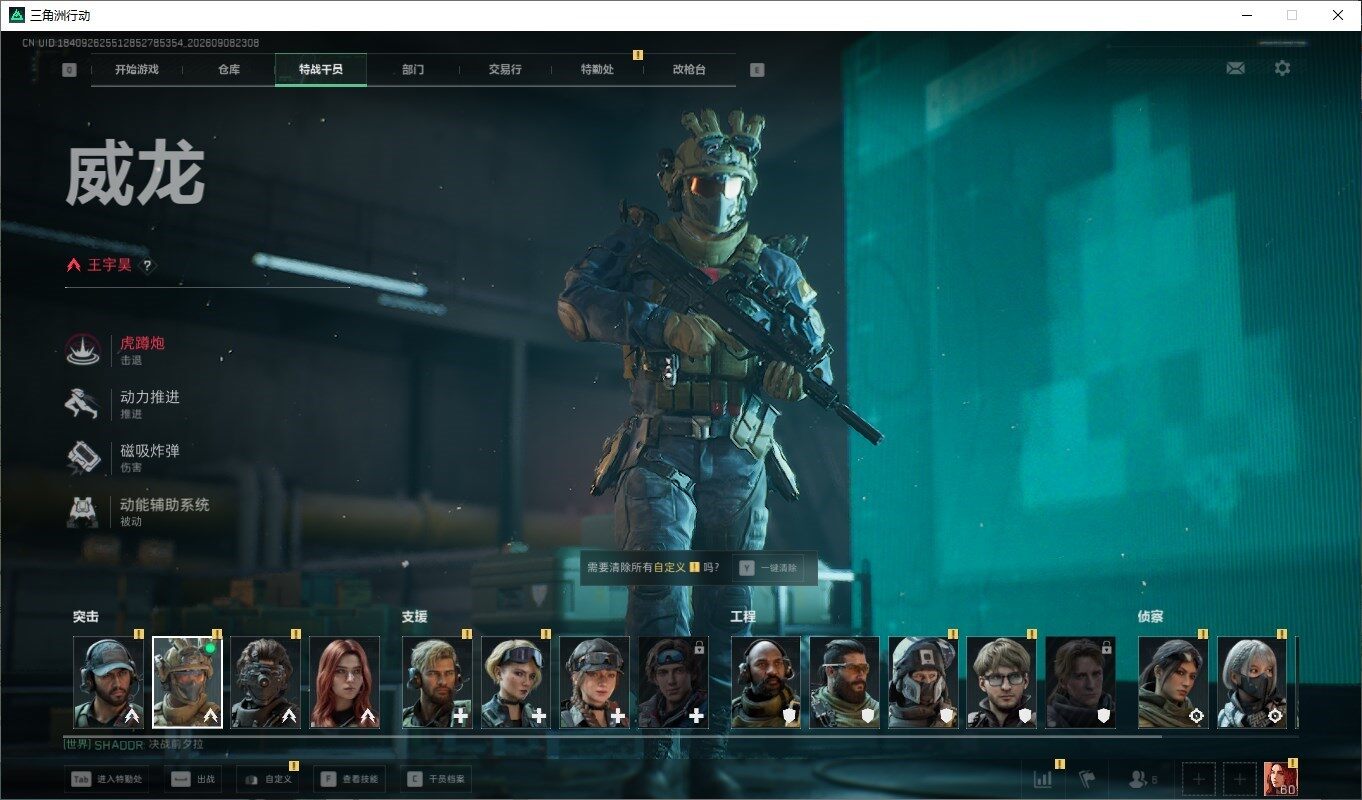Click the operator name 王宇昊
The height and width of the screenshot is (800, 1362).
[110, 266]
